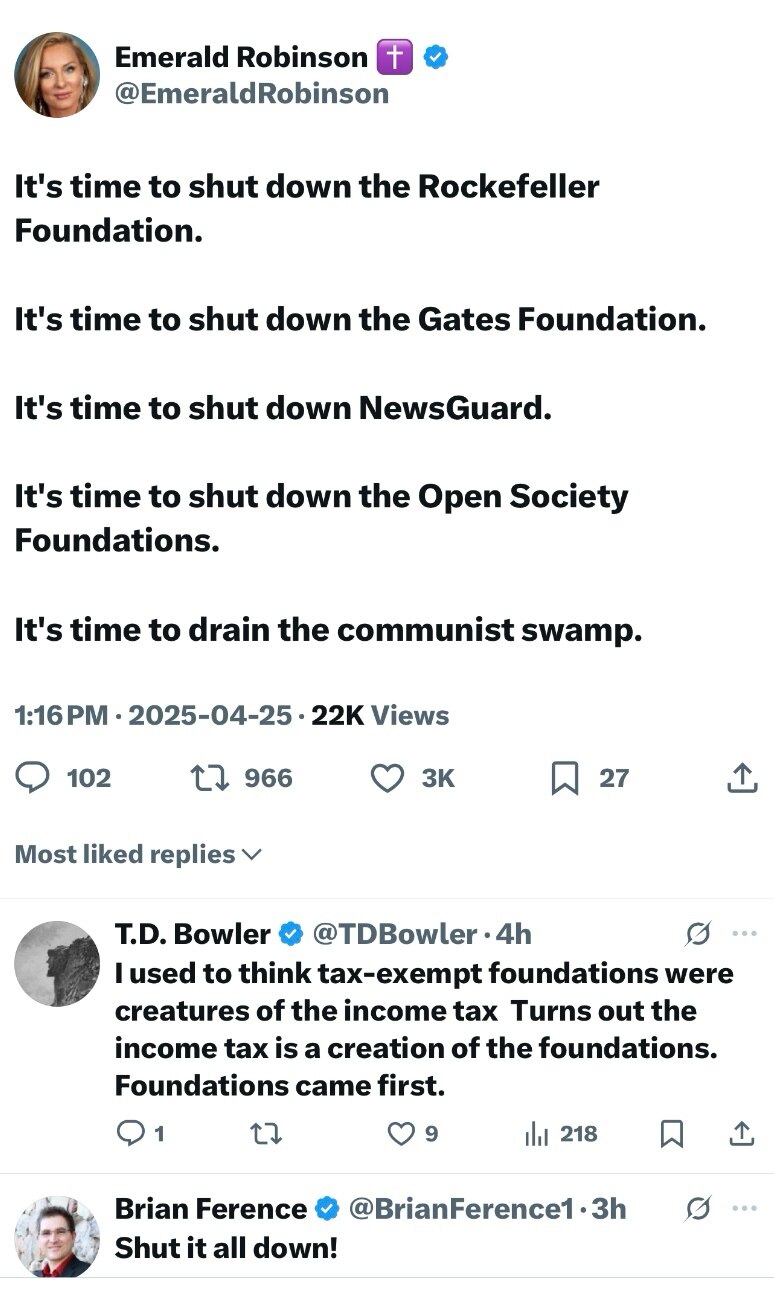Bookmark Emerald Robinson's tweet
The image size is (774, 1290).
tap(565, 777)
